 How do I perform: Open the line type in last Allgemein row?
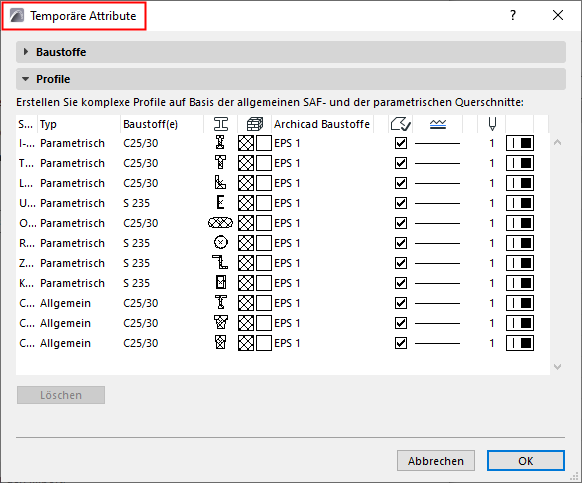437,344
